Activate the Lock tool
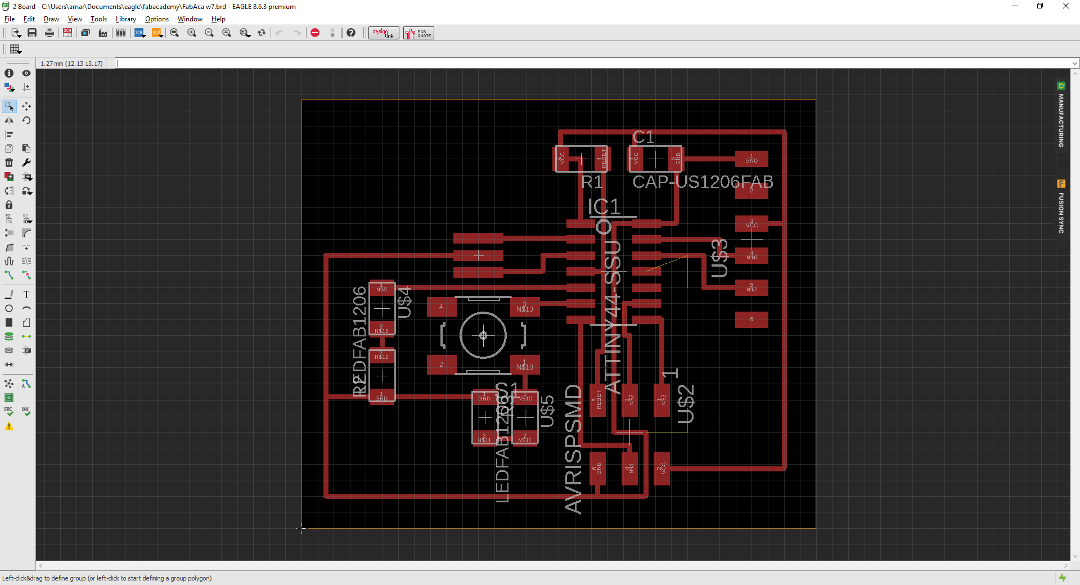Screen dimensions: 1080x585 pyautogui.click(x=9, y=204)
